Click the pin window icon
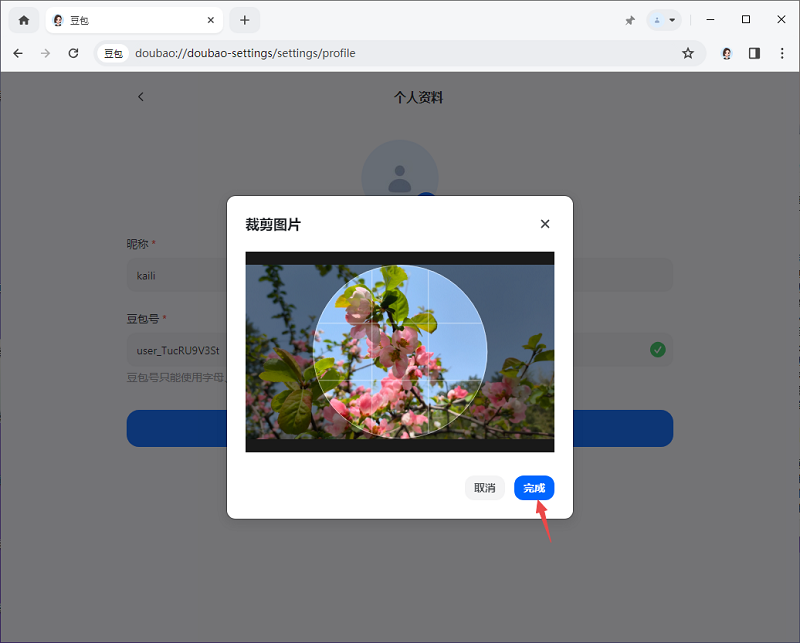The width and height of the screenshot is (800, 643). coord(630,20)
